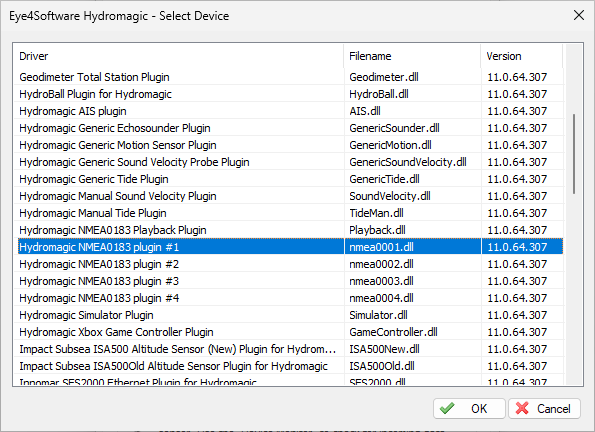Click the HydroBall.dll filename cell
Screen dimensions: 595x432
point(413,94)
